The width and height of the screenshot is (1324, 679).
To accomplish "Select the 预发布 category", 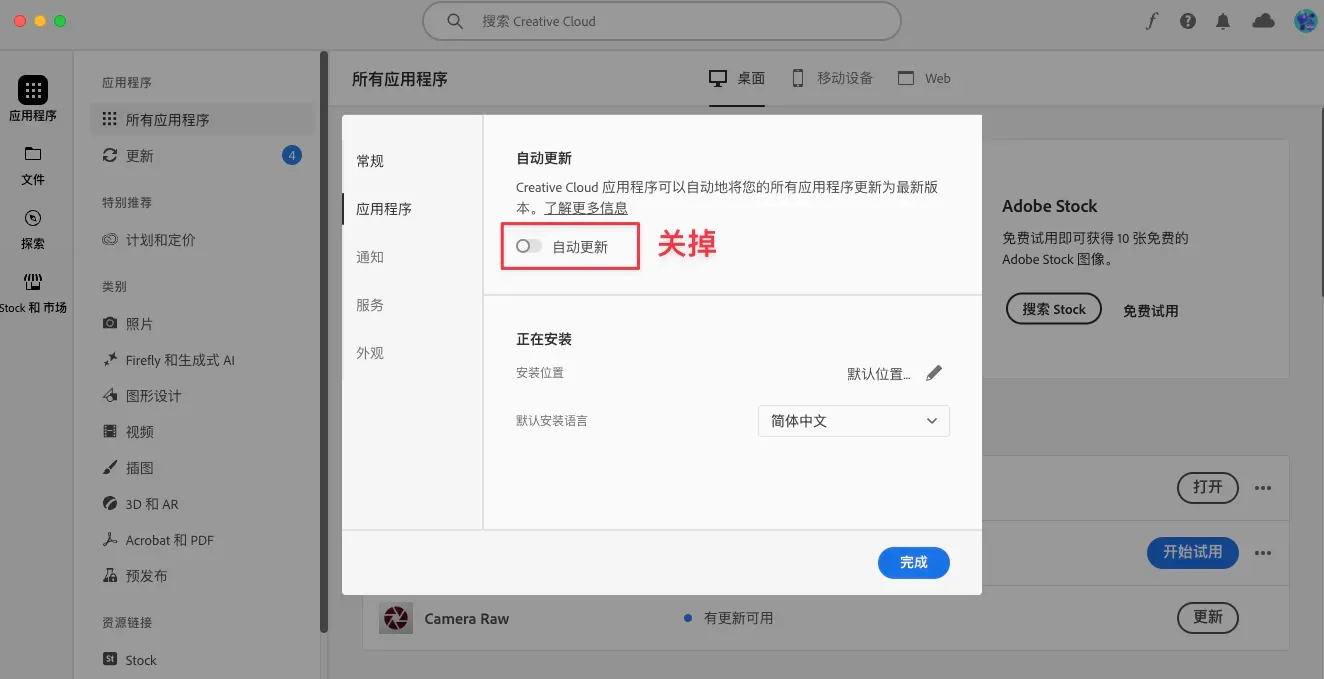I will click(203, 575).
